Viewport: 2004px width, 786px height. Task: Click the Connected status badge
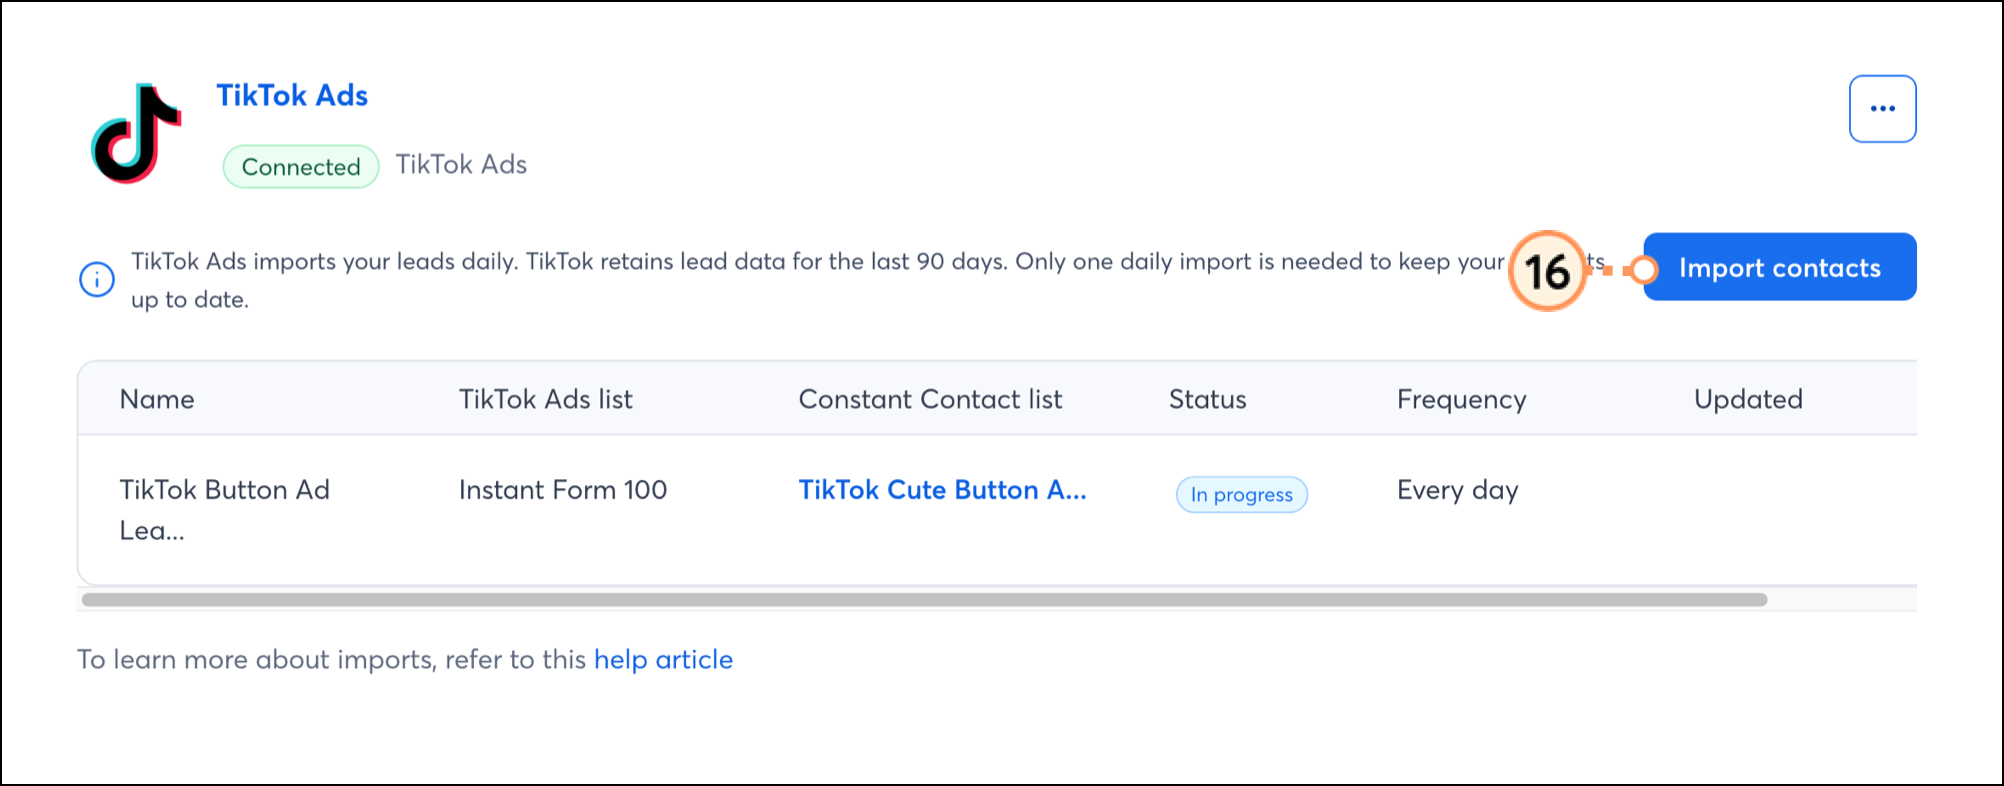[x=300, y=166]
